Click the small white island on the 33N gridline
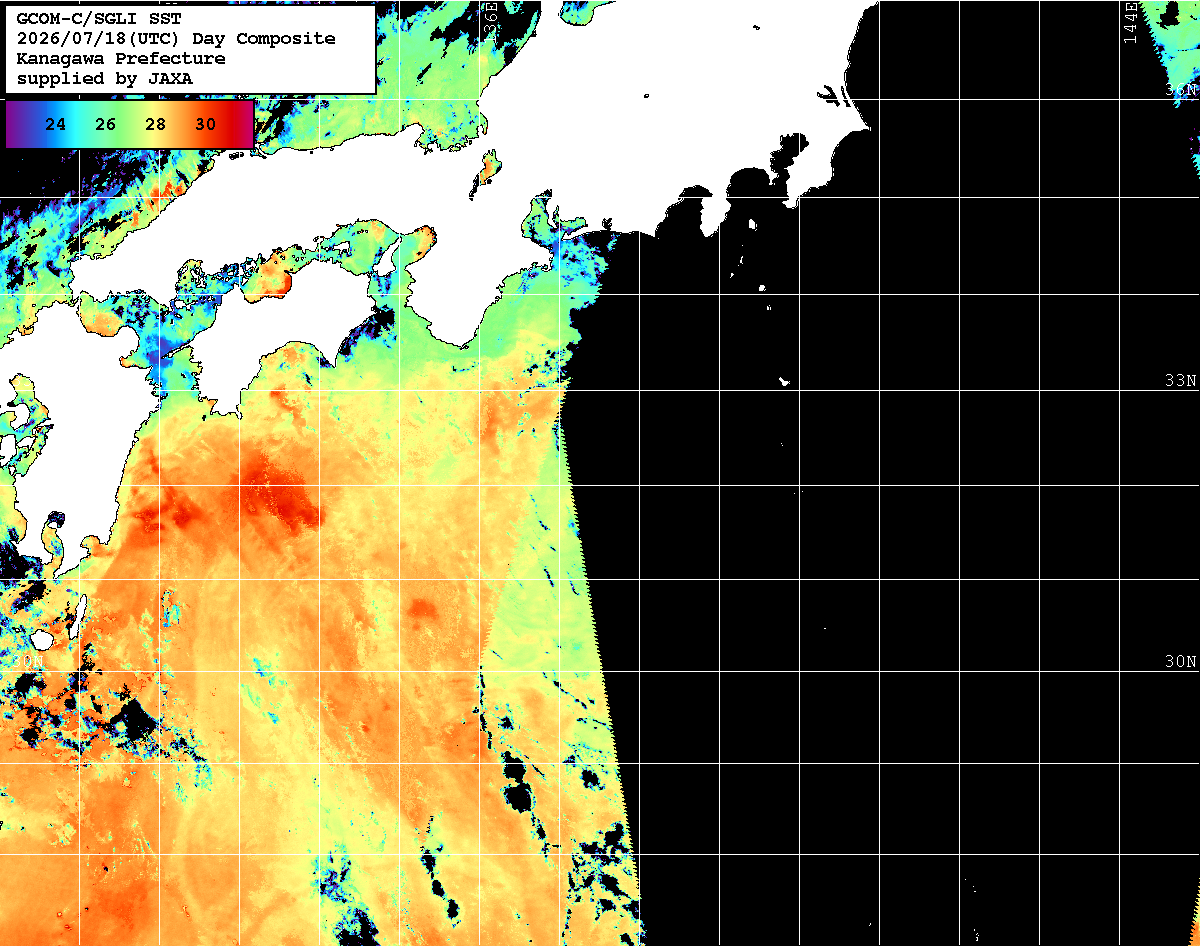Image resolution: width=1200 pixels, height=946 pixels. pyautogui.click(x=785, y=381)
